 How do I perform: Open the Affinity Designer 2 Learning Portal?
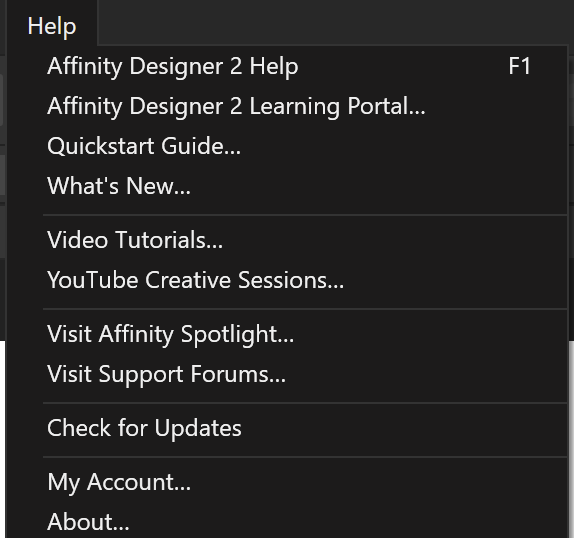287,106
